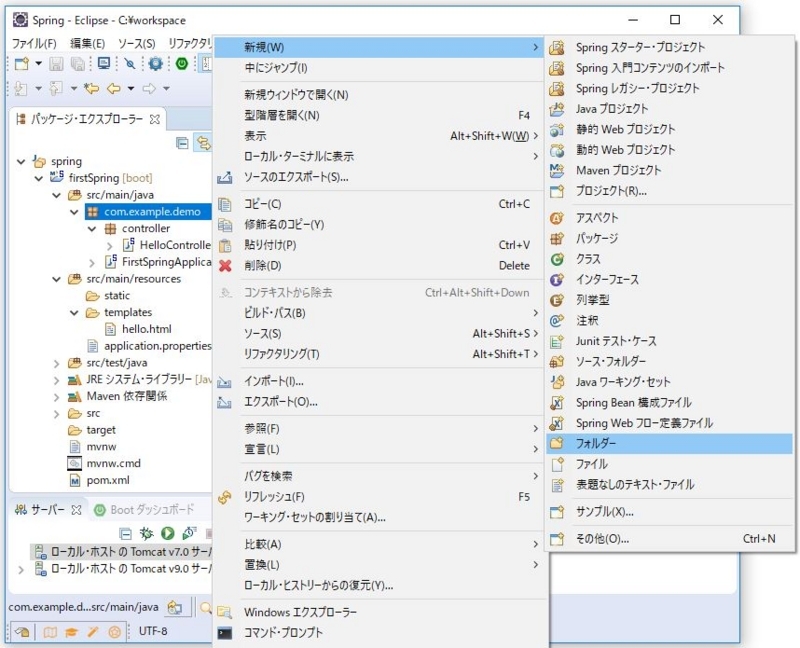Click the Windows エクスプローラー icon
The image size is (800, 648).
point(224,612)
